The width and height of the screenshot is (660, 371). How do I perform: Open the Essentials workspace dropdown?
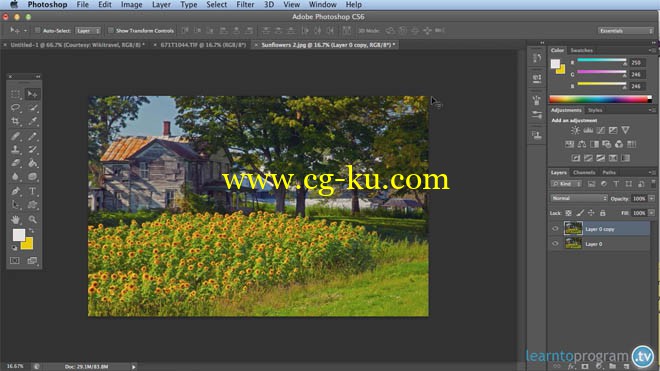[x=625, y=31]
